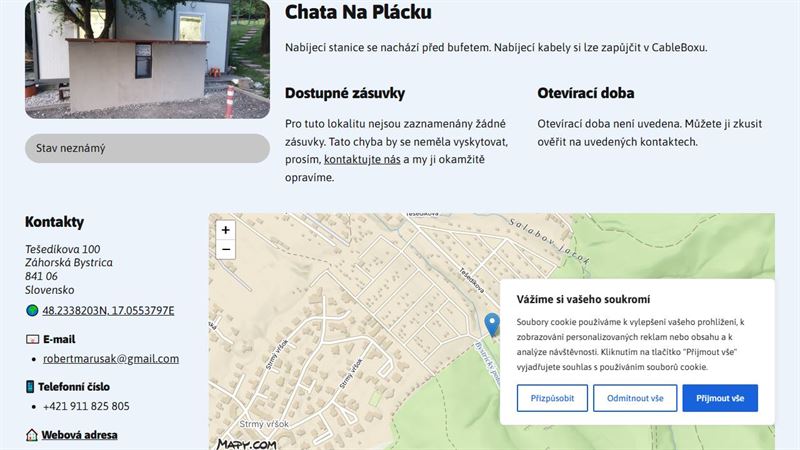Click the 'Záhorská Bystrica' address line

(69, 262)
